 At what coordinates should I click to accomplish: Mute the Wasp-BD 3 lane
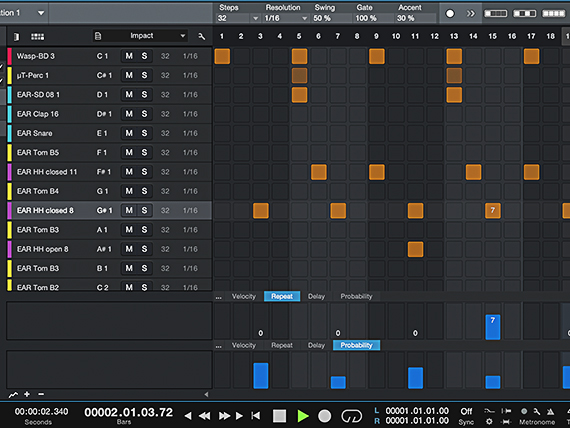click(x=129, y=56)
